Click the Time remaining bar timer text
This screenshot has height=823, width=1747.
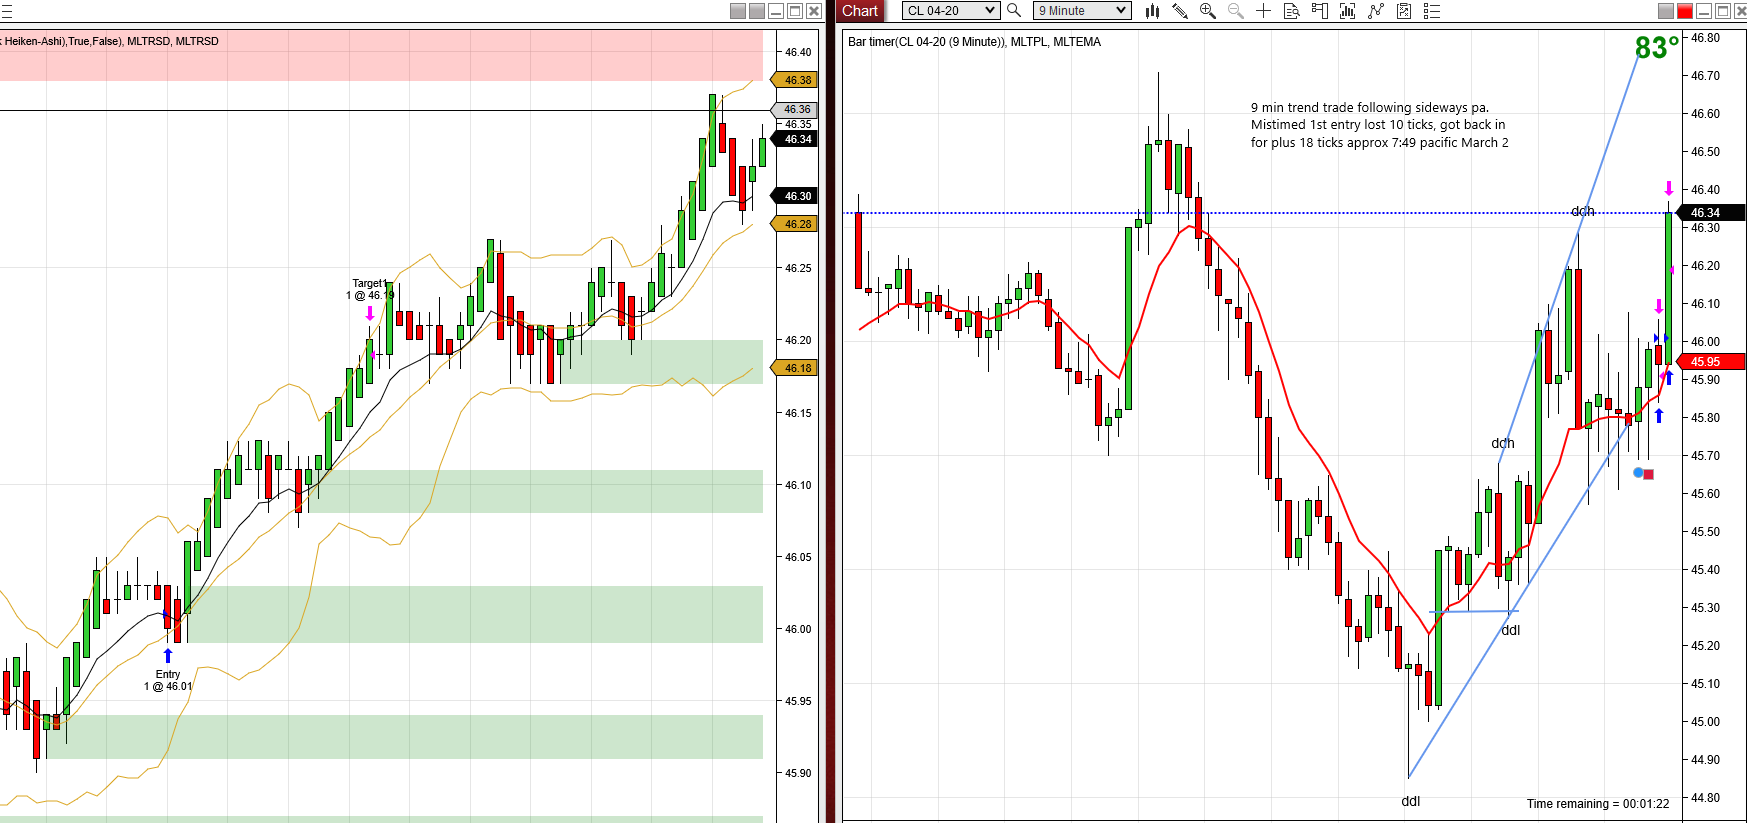click(x=1598, y=804)
